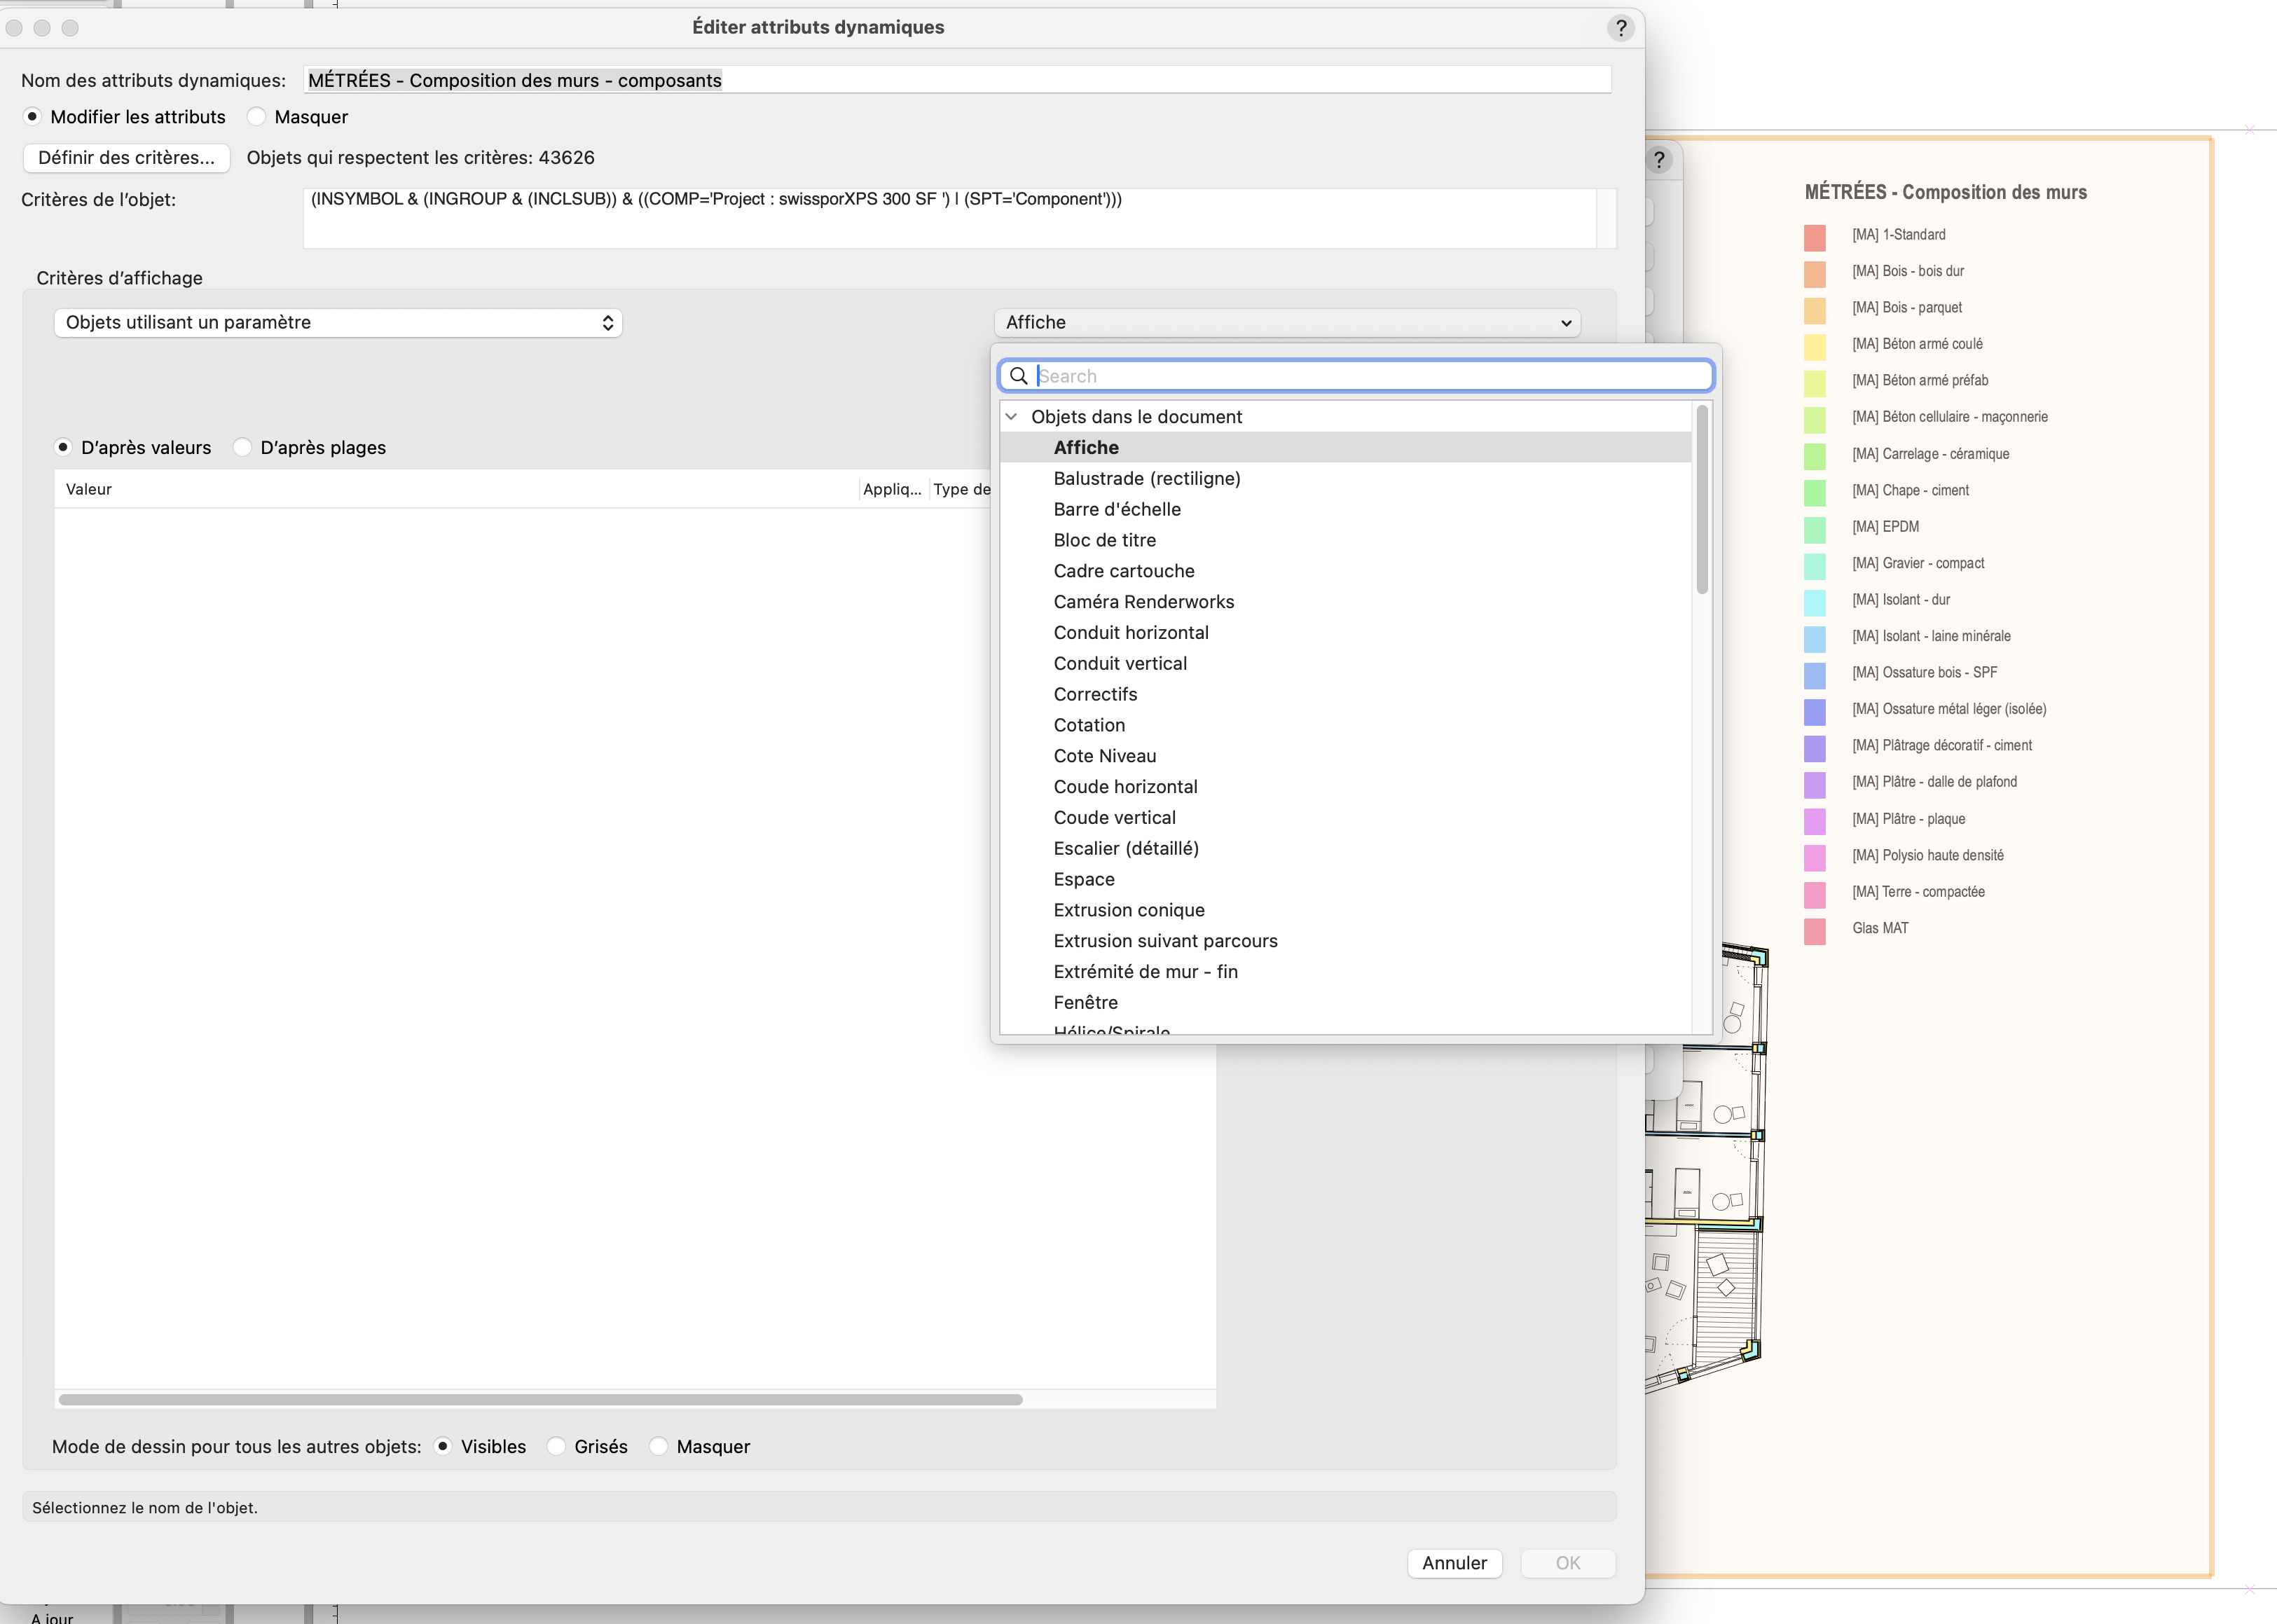Select the Masquer radio button next to Modifier les attributs
The image size is (2277, 1624).
coord(258,117)
